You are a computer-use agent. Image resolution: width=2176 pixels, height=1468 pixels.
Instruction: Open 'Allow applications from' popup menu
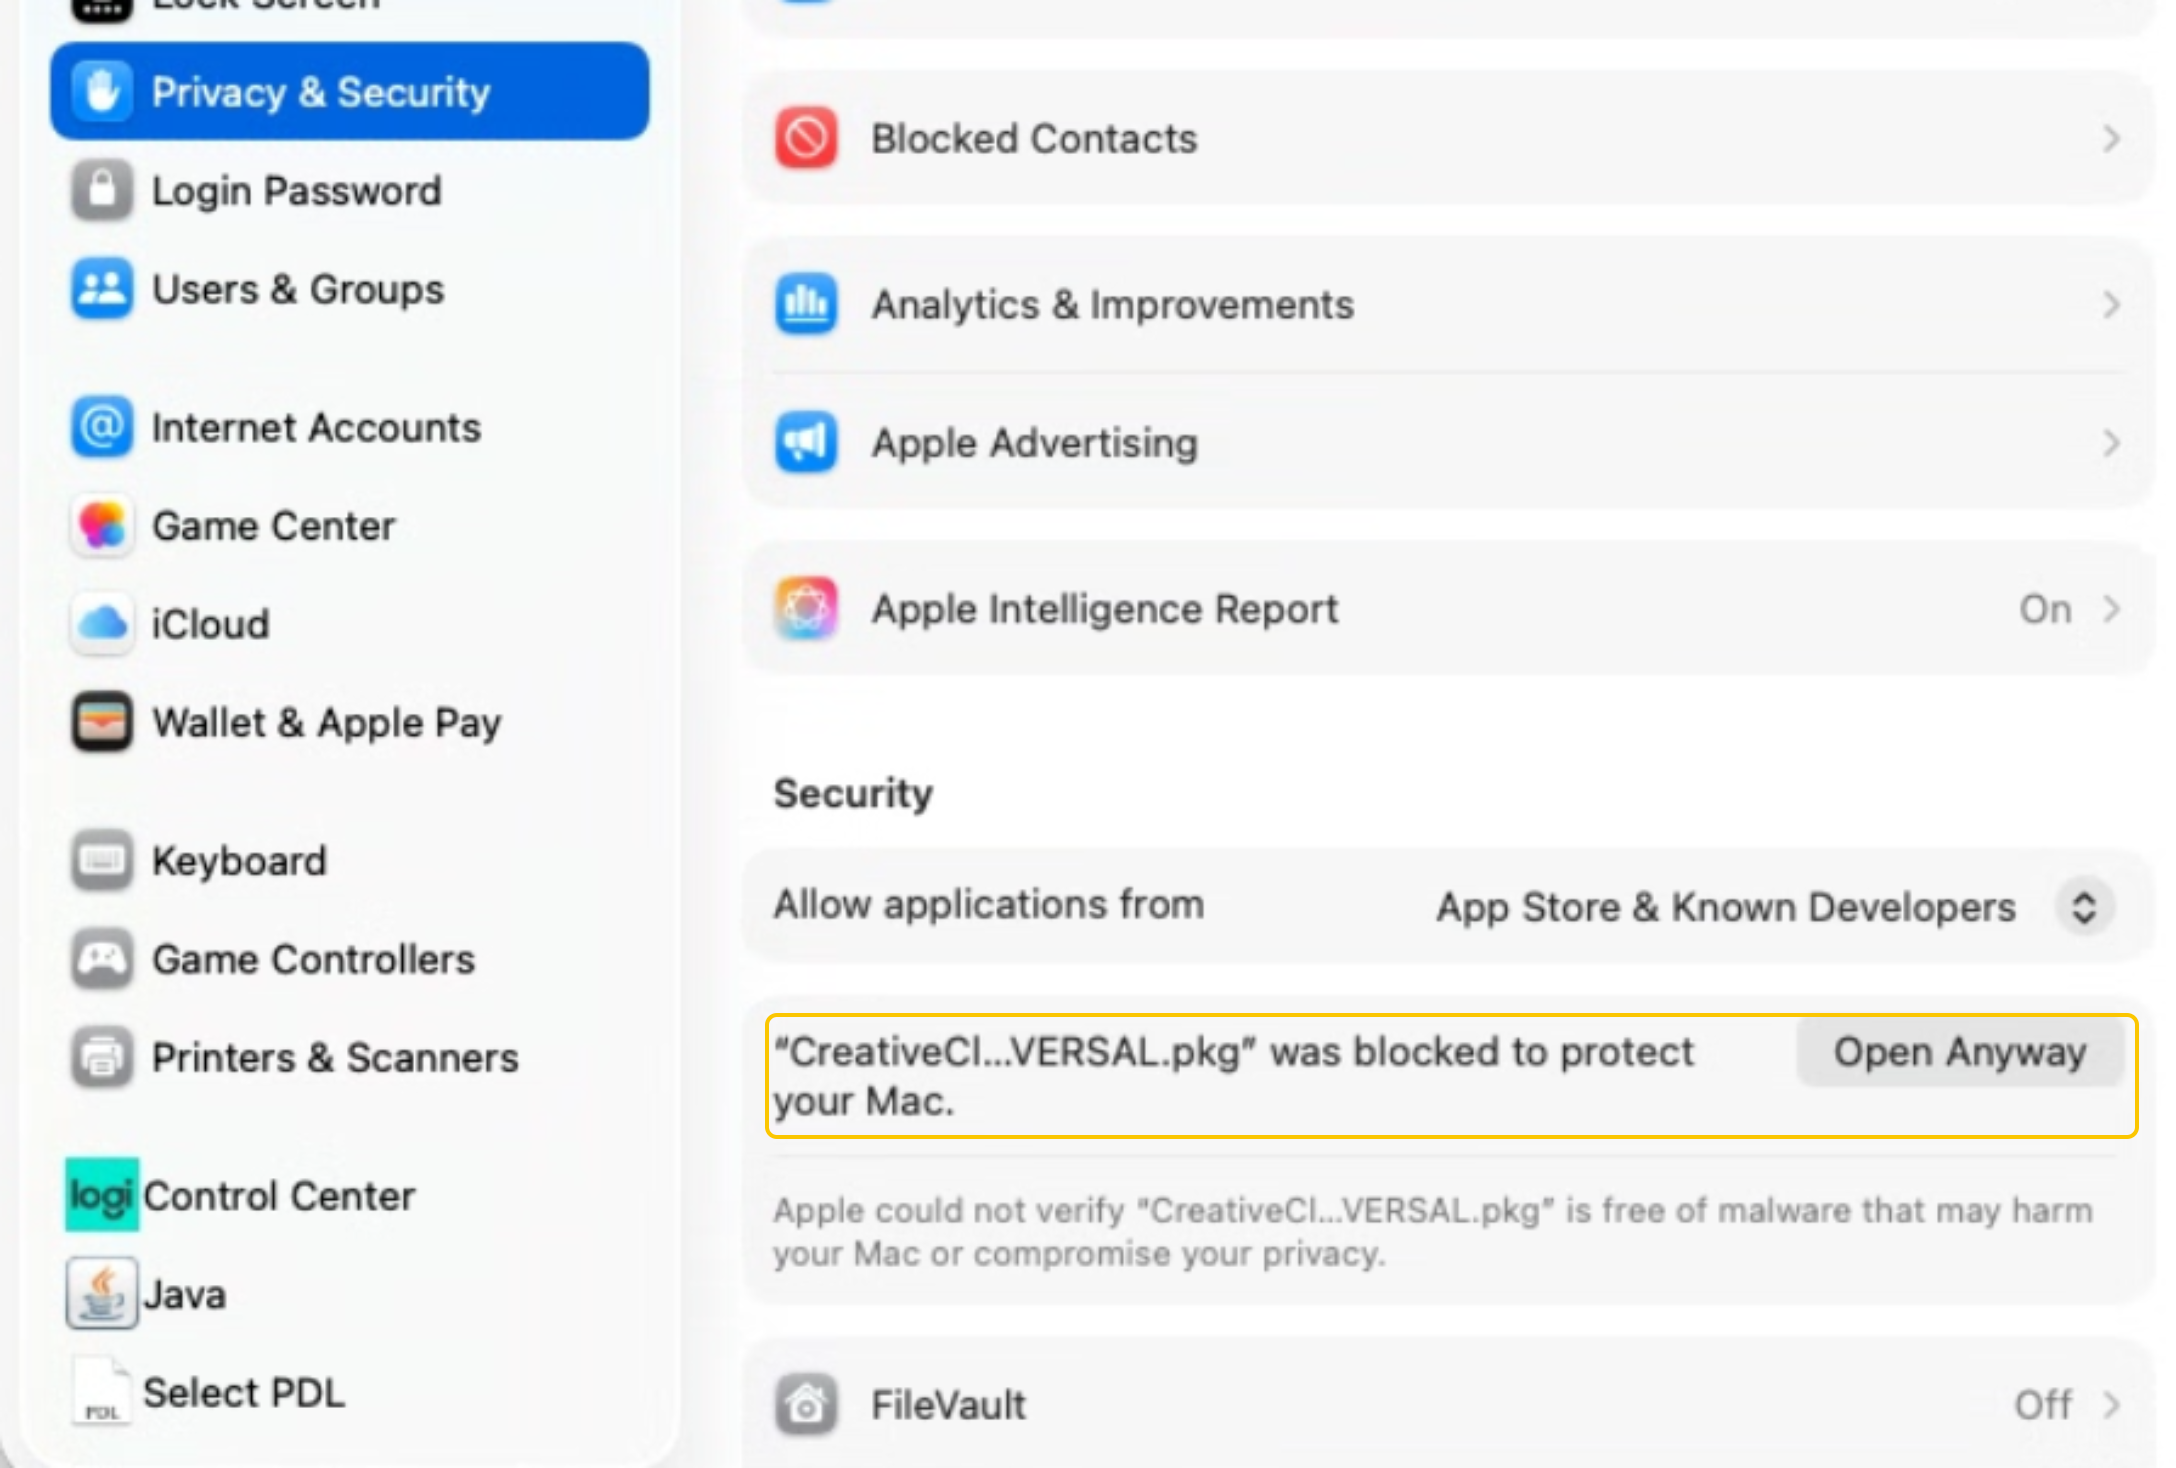coord(2084,907)
